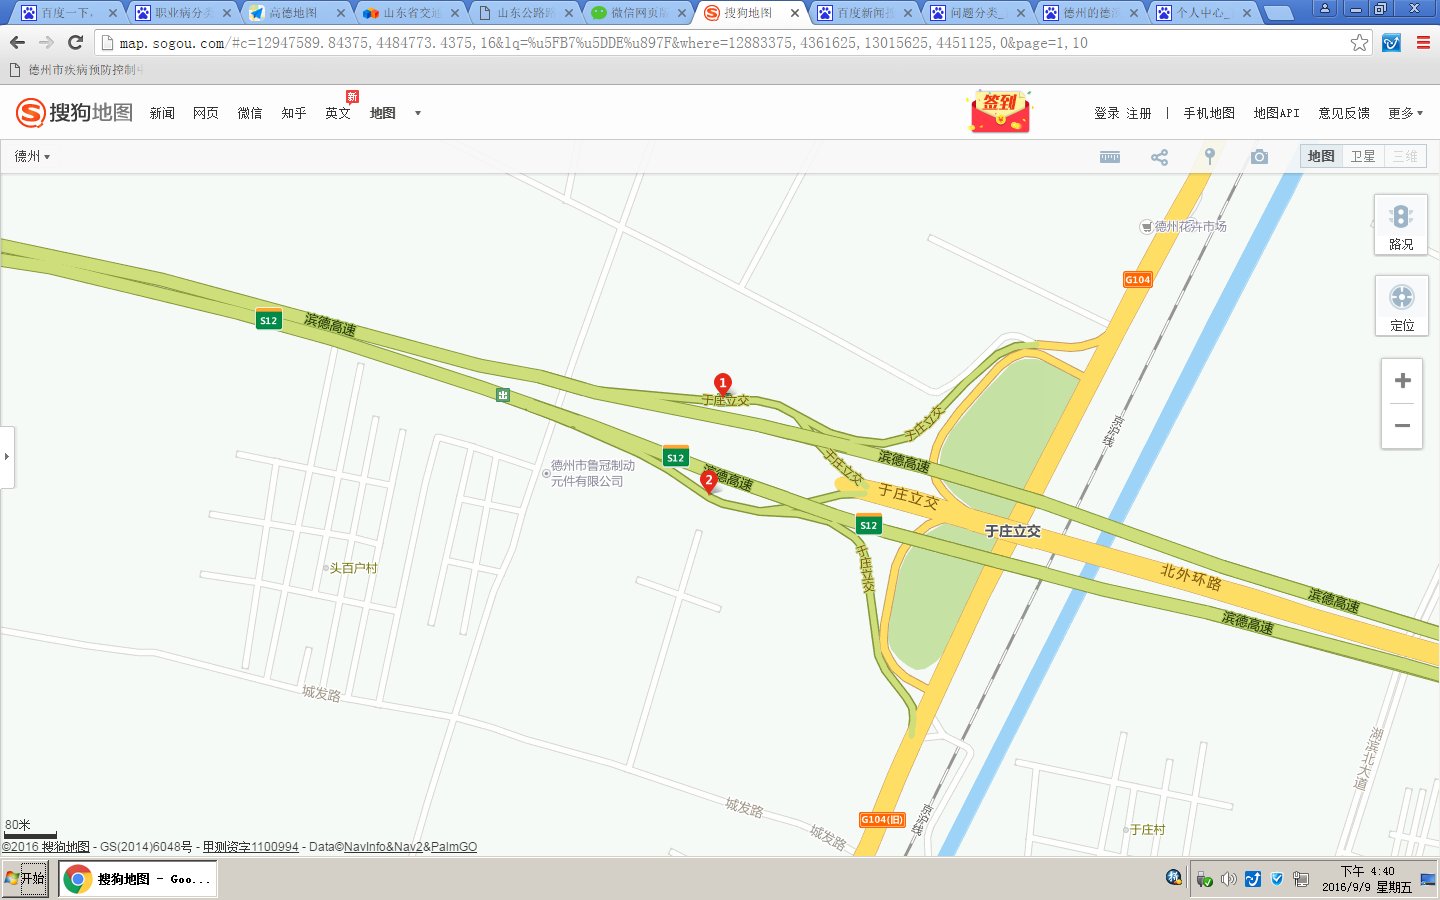Switch to the 百度一下 browser tab
This screenshot has height=900, width=1440.
coord(66,13)
